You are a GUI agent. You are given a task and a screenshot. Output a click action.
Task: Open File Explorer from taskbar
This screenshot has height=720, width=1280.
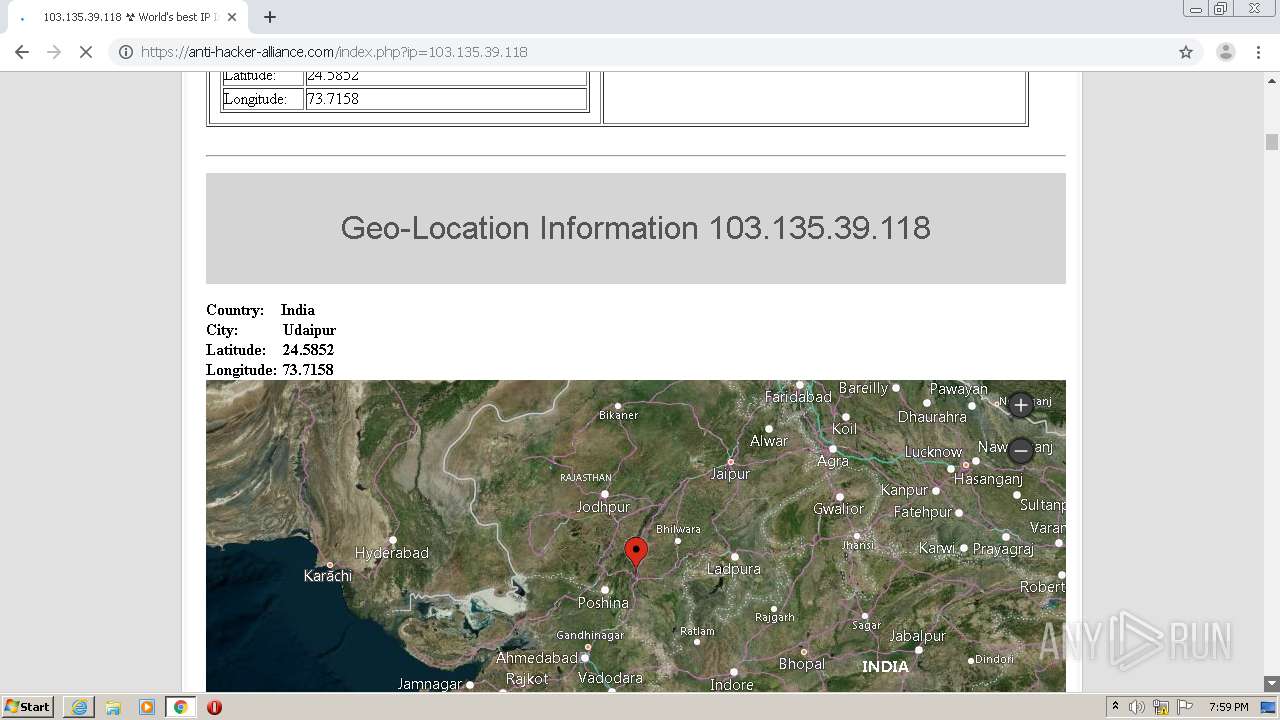(113, 707)
